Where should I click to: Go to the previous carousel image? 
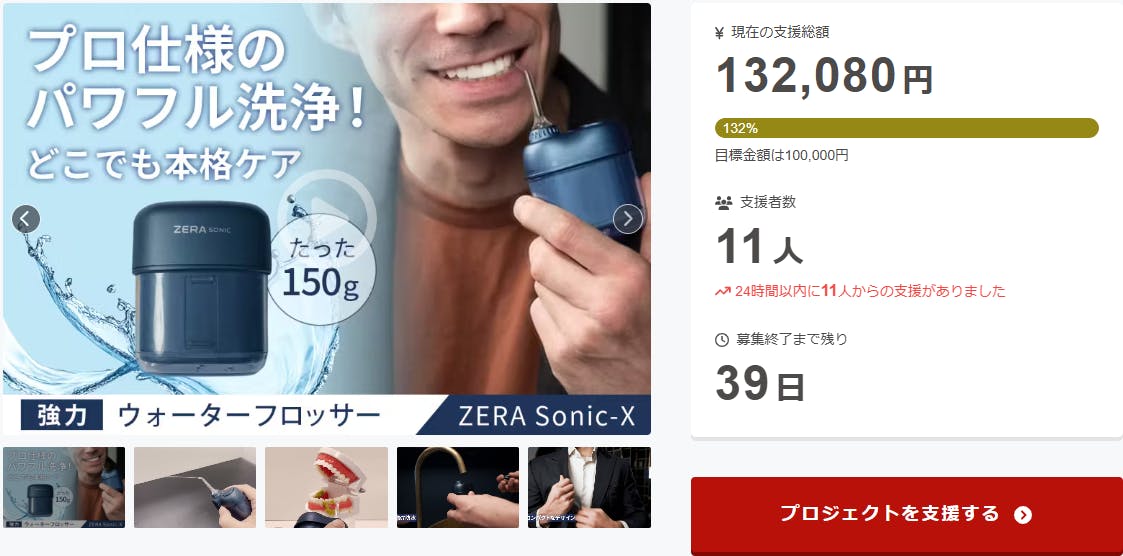tap(26, 219)
